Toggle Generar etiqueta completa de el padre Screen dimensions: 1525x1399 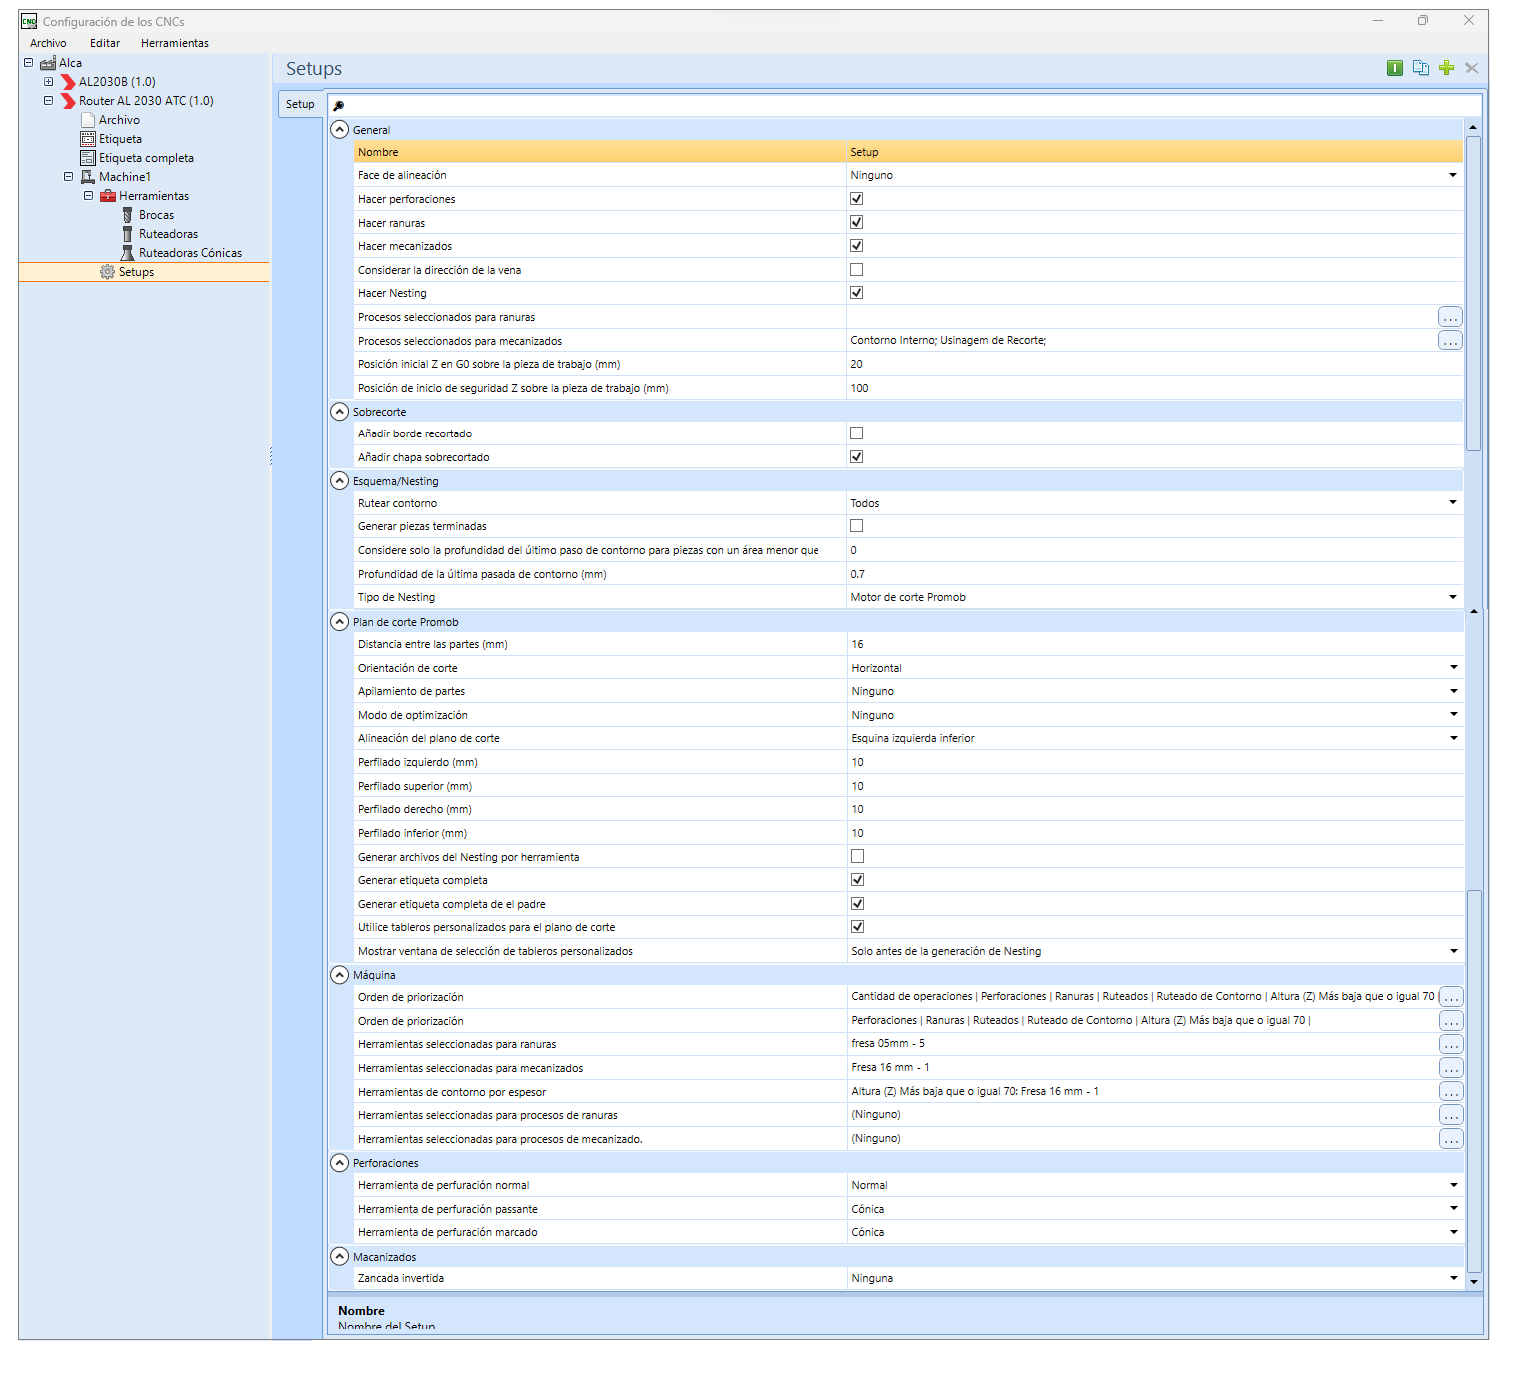click(x=857, y=904)
